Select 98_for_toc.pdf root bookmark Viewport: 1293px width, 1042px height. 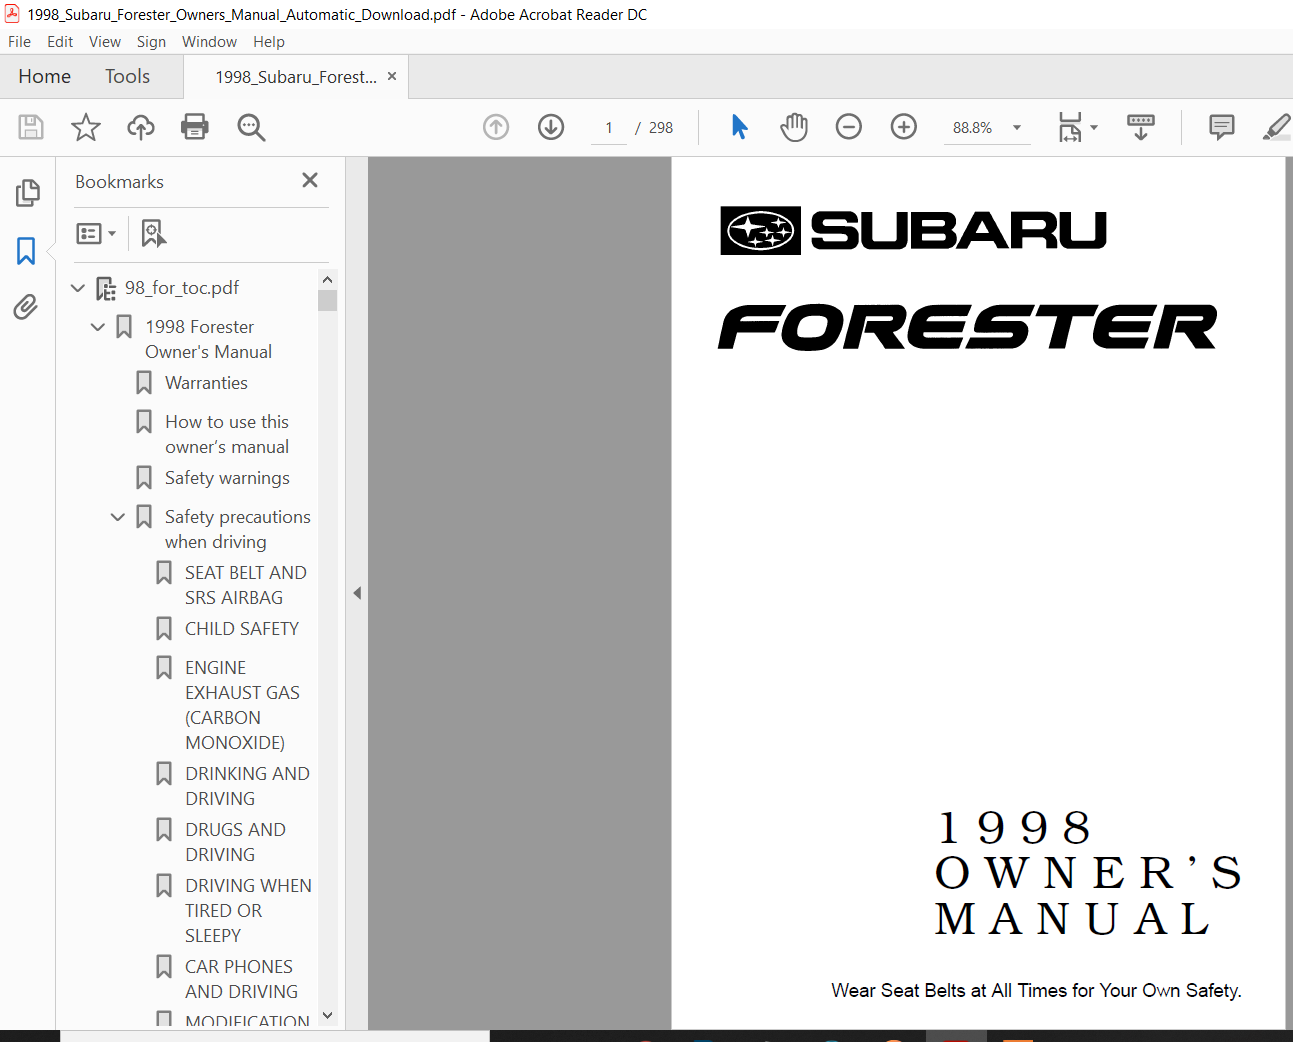(182, 288)
